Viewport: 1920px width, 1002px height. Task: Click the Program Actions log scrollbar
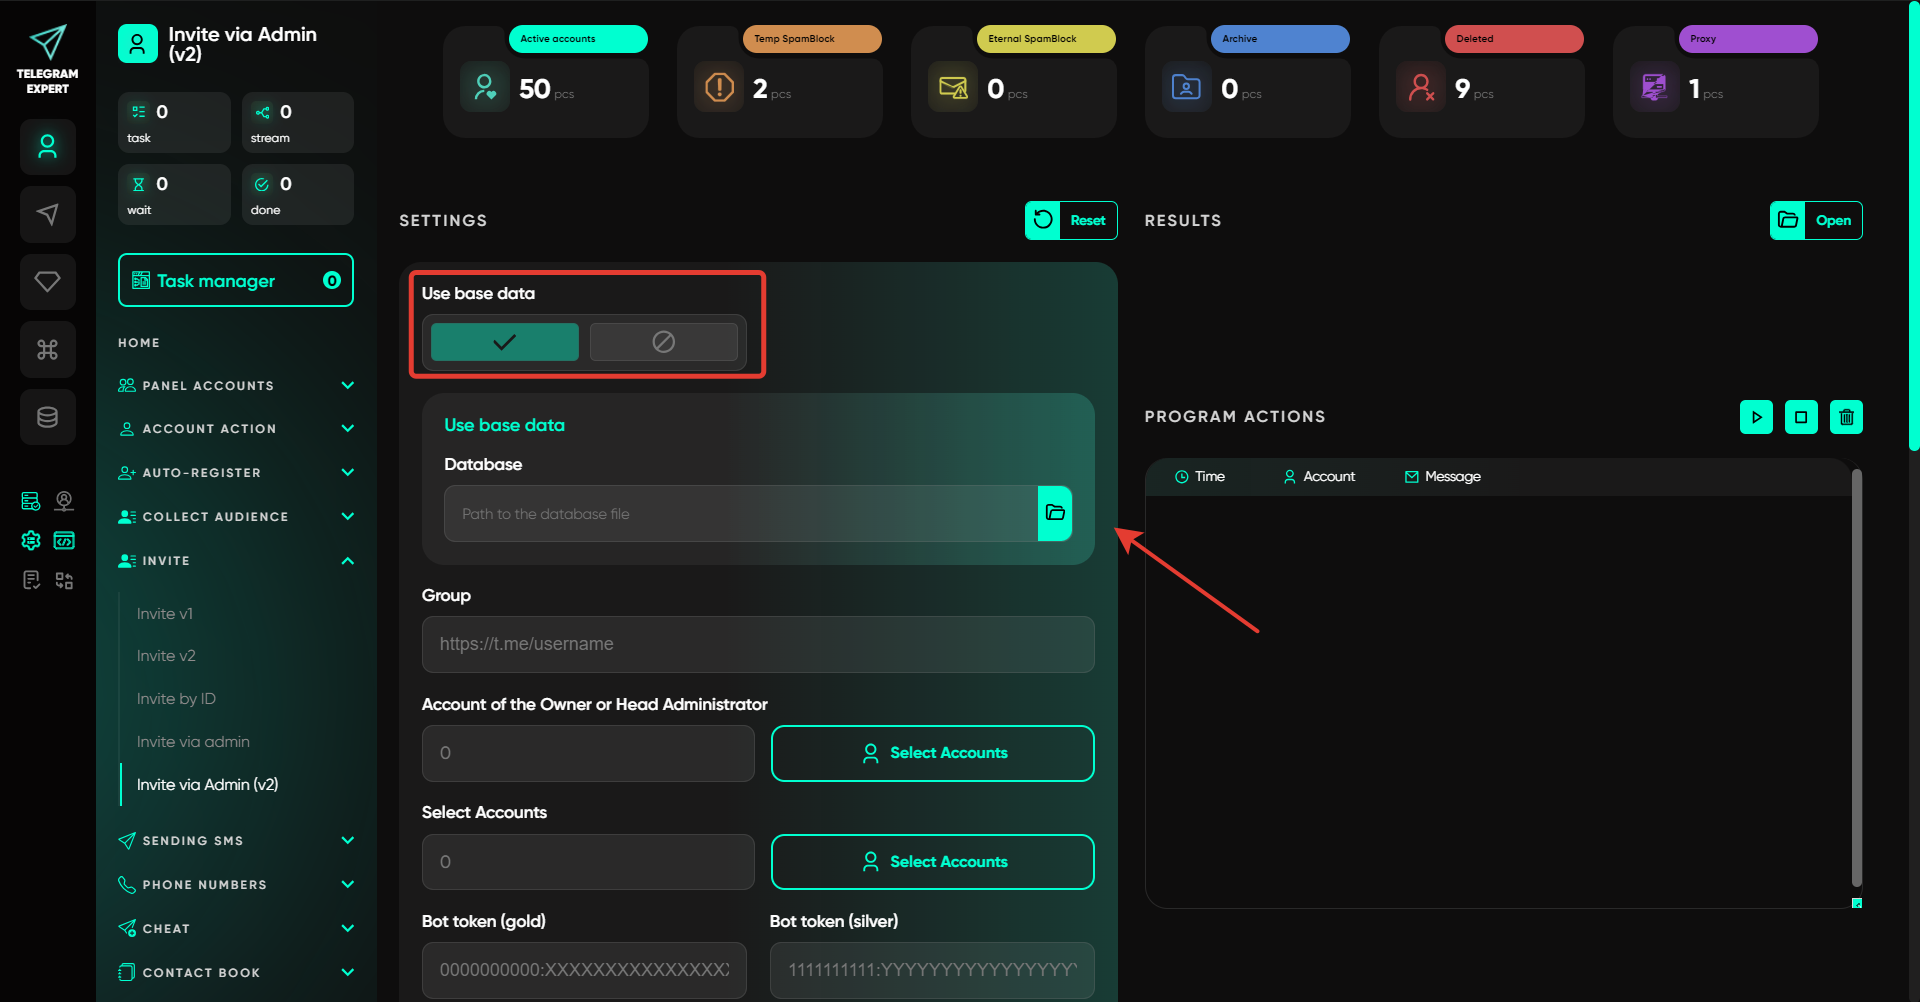tap(1856, 680)
